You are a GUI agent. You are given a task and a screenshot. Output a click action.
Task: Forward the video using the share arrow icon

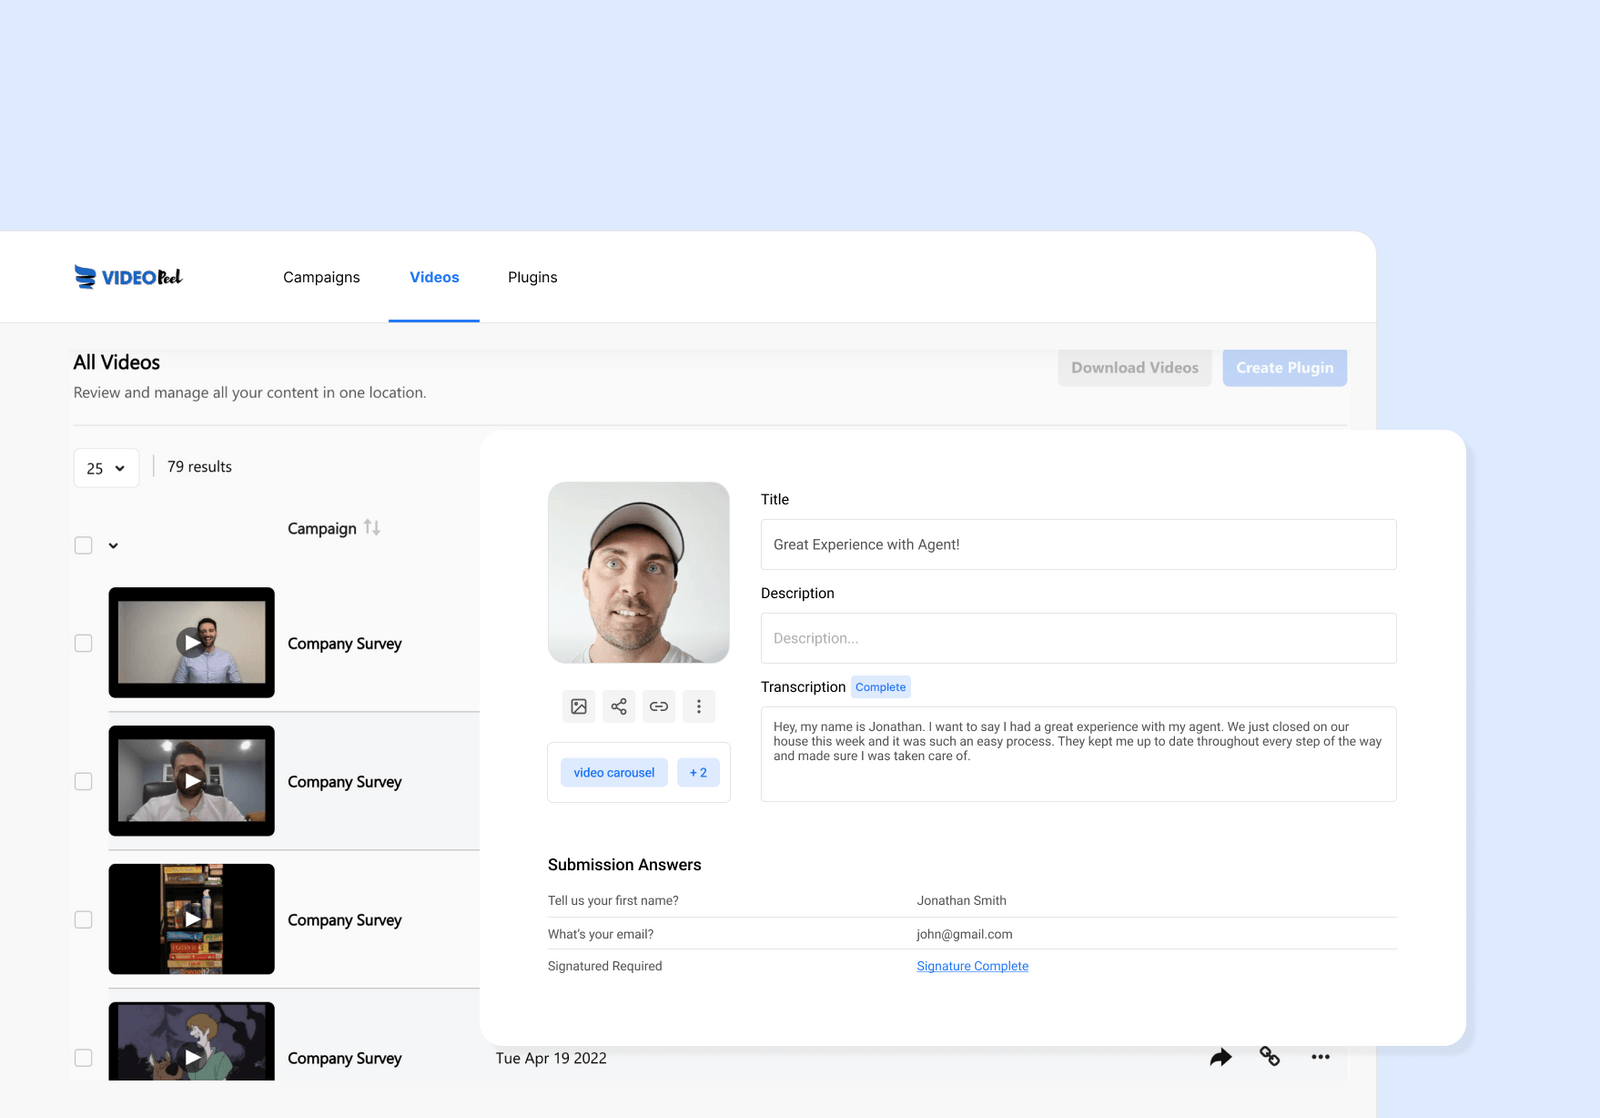(x=1220, y=1056)
